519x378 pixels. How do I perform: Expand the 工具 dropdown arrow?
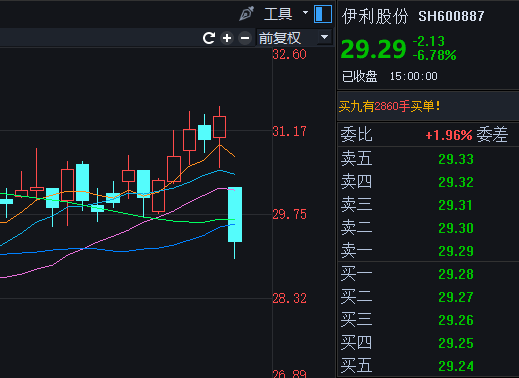click(305, 13)
